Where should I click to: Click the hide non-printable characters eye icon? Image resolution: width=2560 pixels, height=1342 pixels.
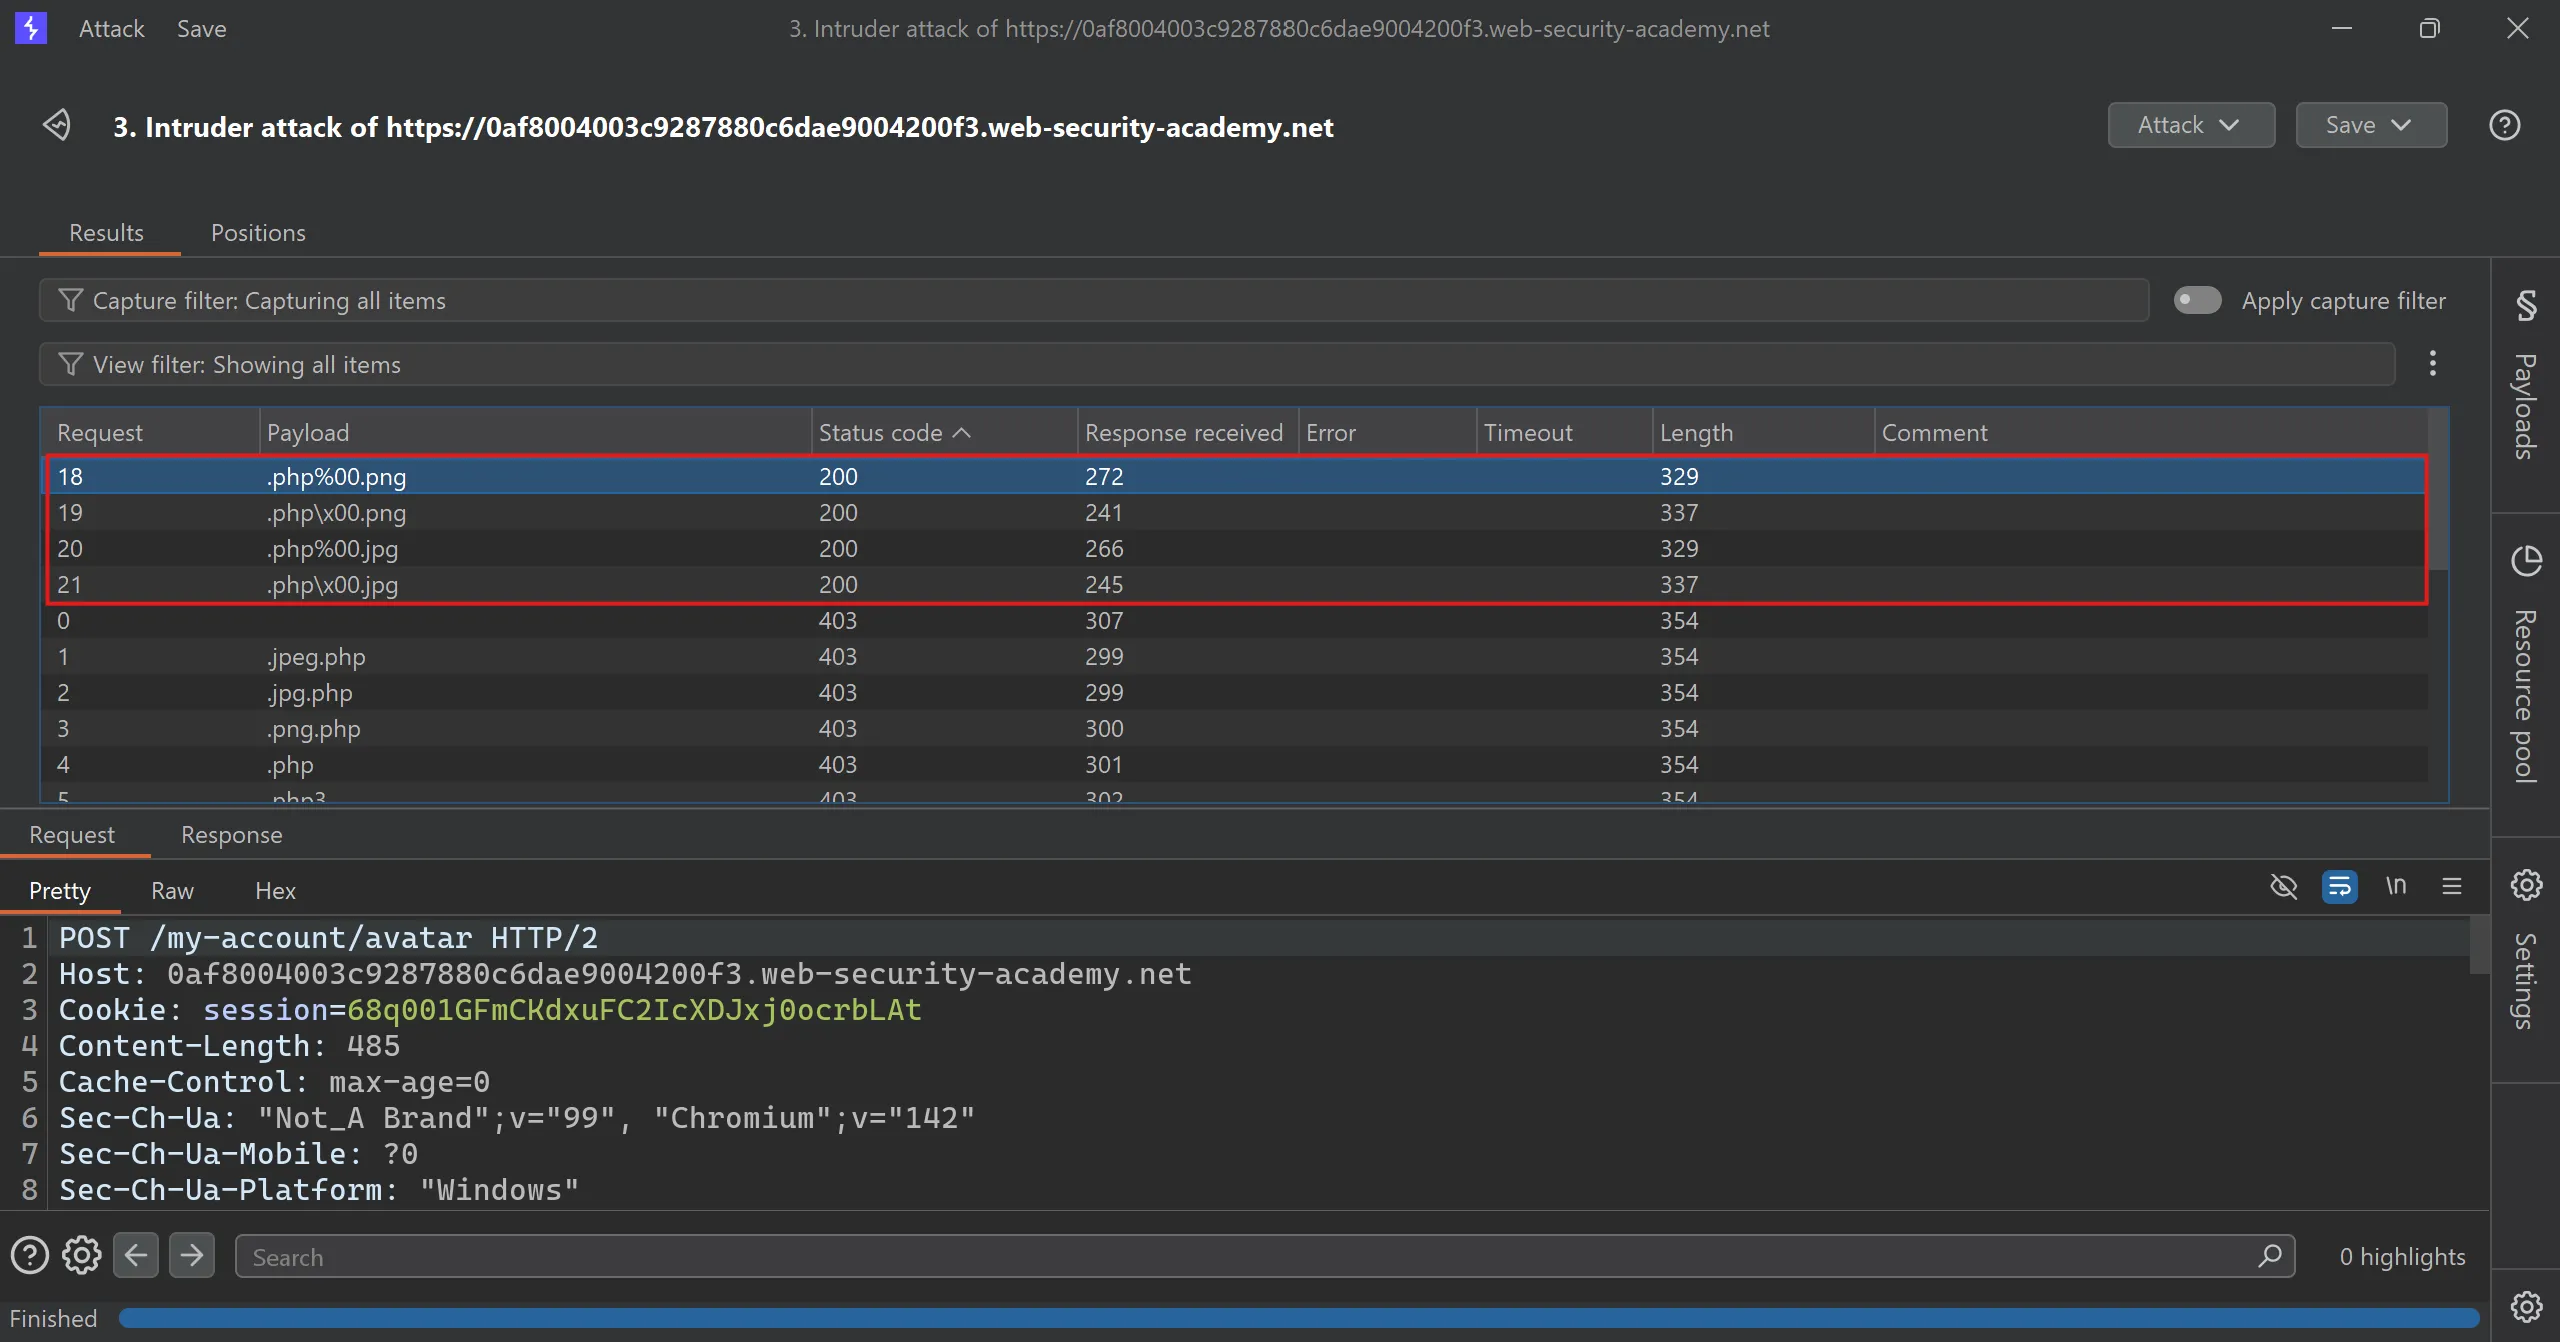pyautogui.click(x=2283, y=887)
